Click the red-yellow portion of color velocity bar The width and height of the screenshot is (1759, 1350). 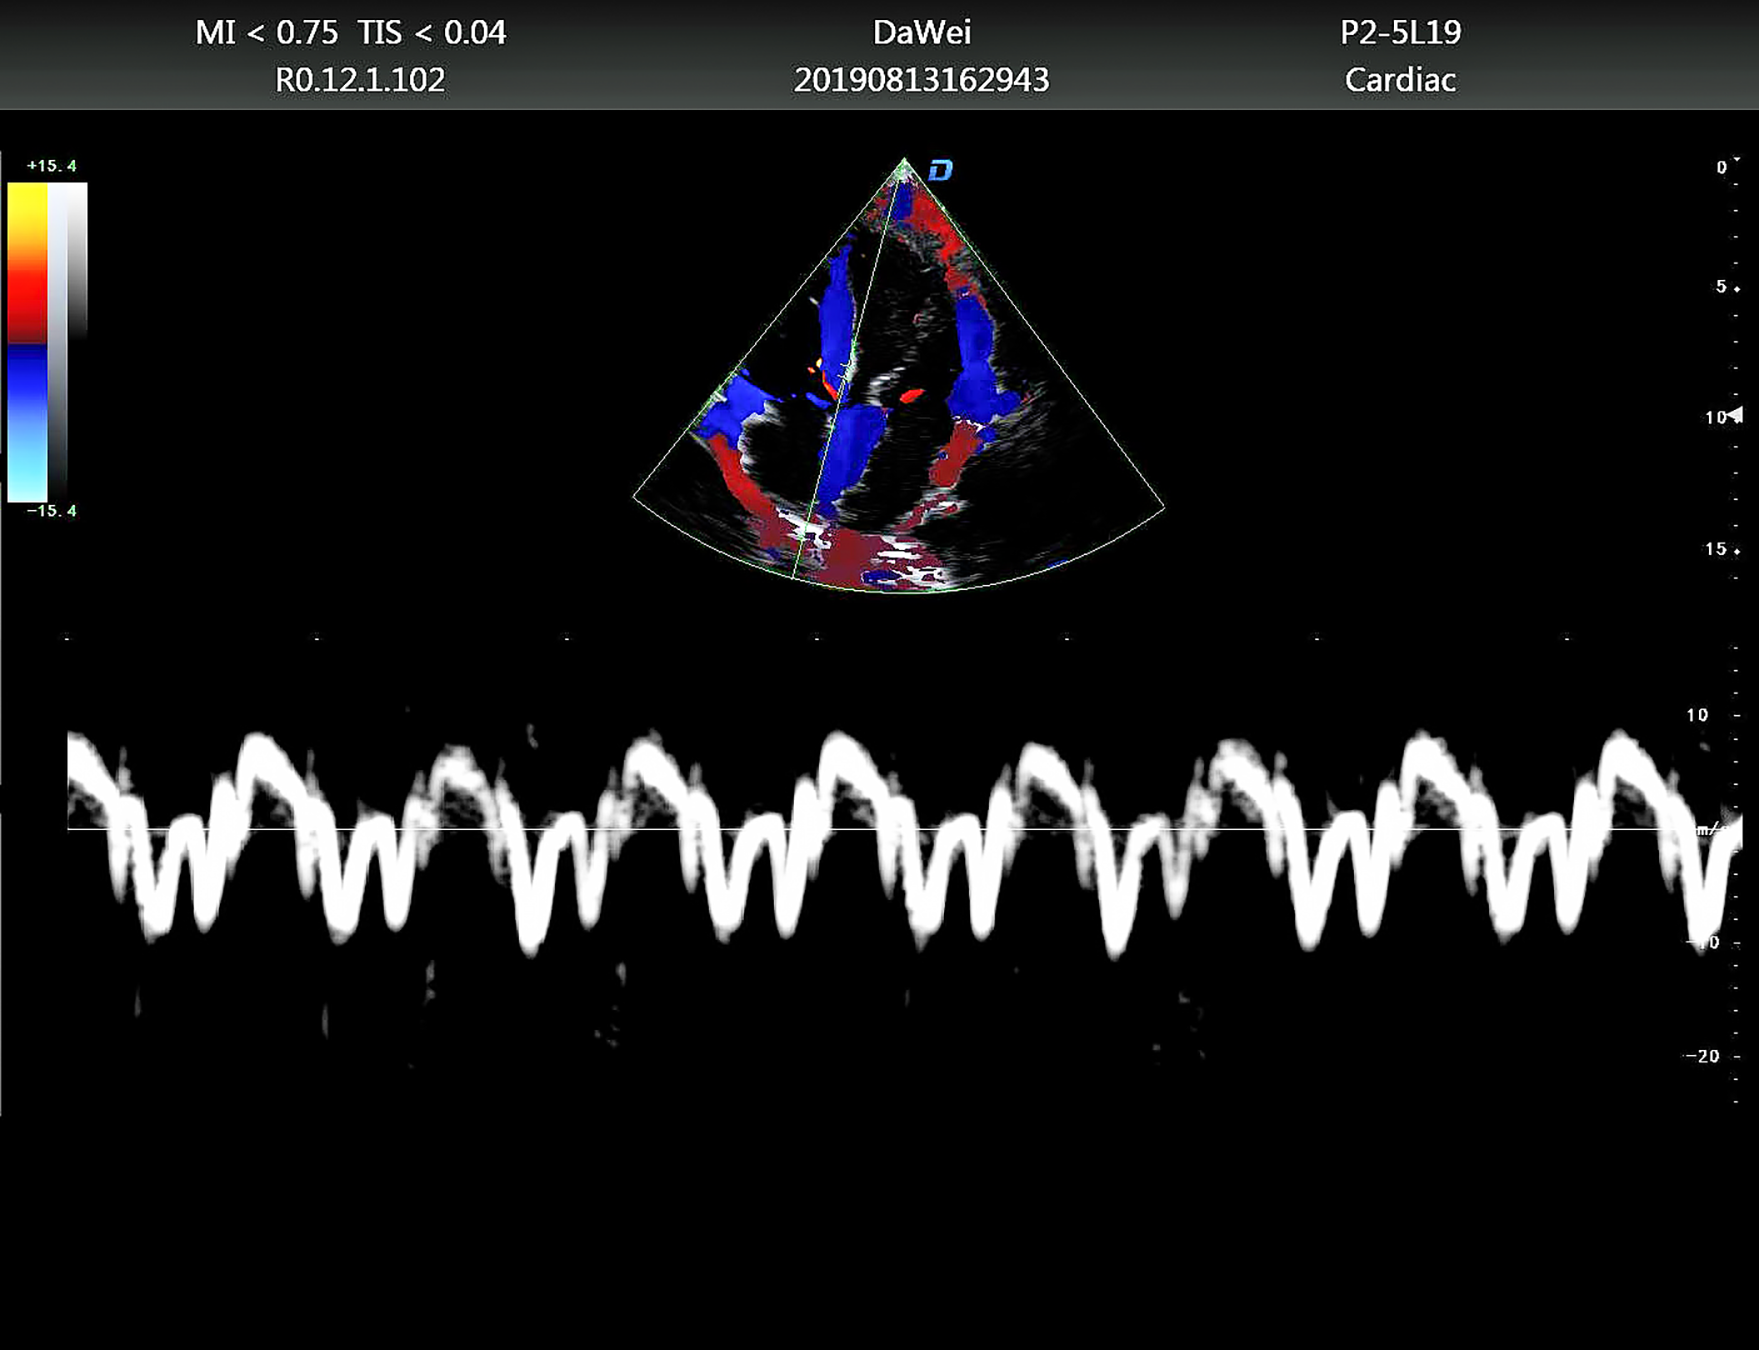point(27,262)
